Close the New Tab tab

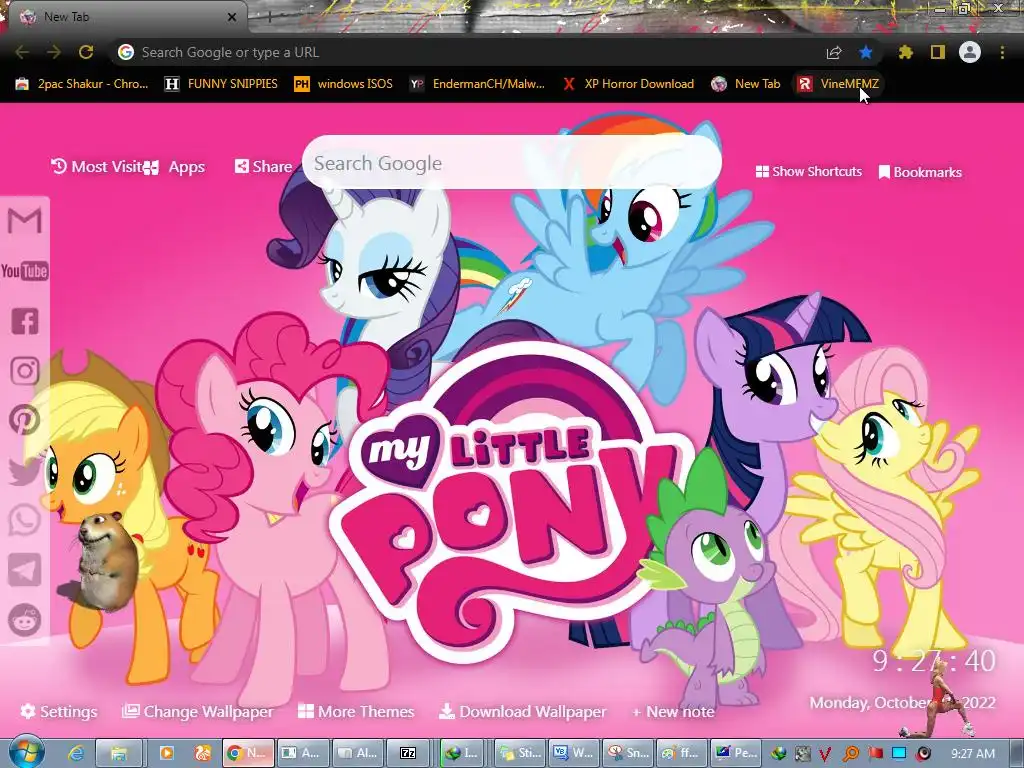tap(232, 17)
